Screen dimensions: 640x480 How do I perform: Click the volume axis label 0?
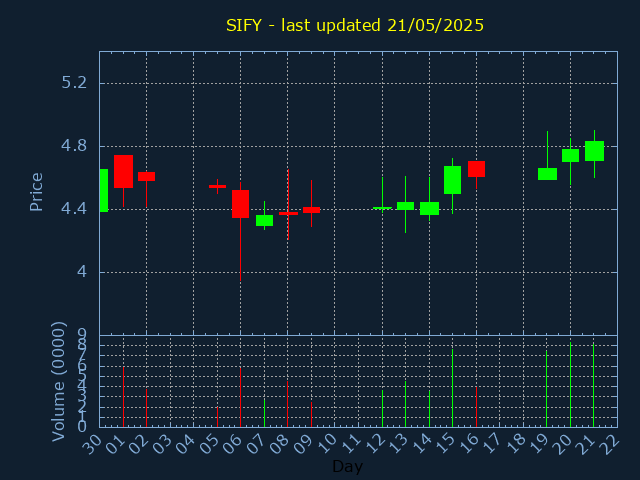(82, 427)
